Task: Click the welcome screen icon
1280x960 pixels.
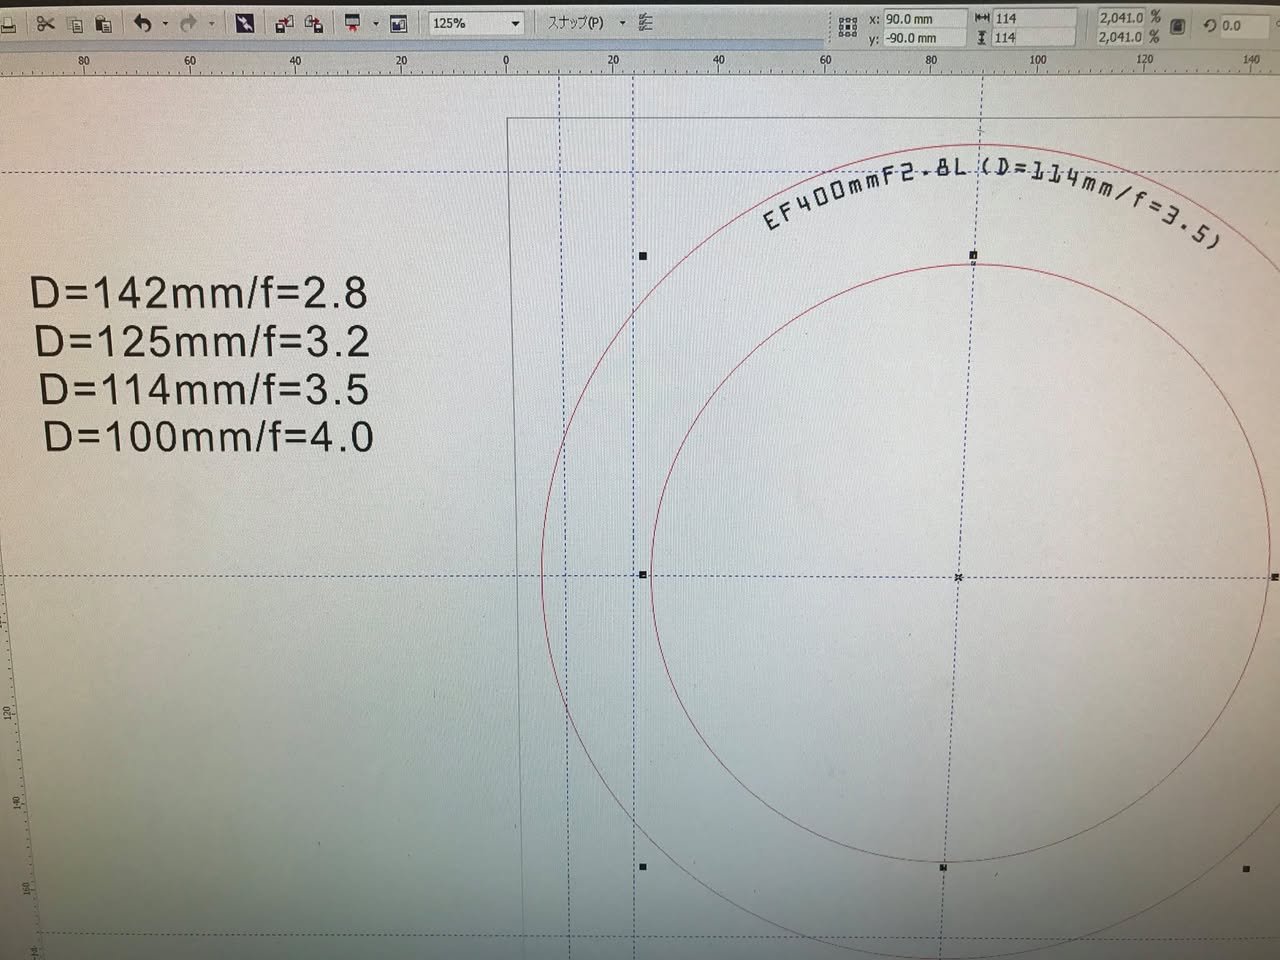Action: tap(398, 24)
